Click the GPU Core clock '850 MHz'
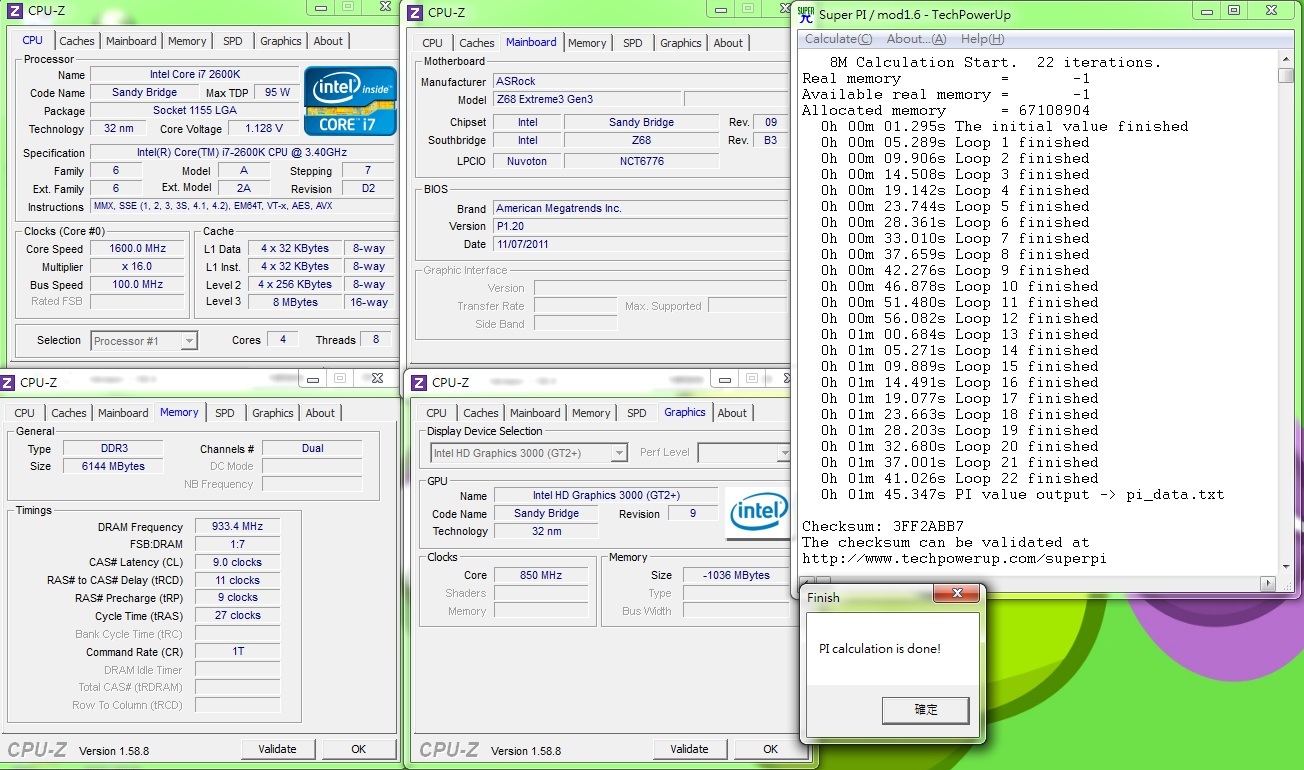The width and height of the screenshot is (1304, 770). tap(541, 576)
